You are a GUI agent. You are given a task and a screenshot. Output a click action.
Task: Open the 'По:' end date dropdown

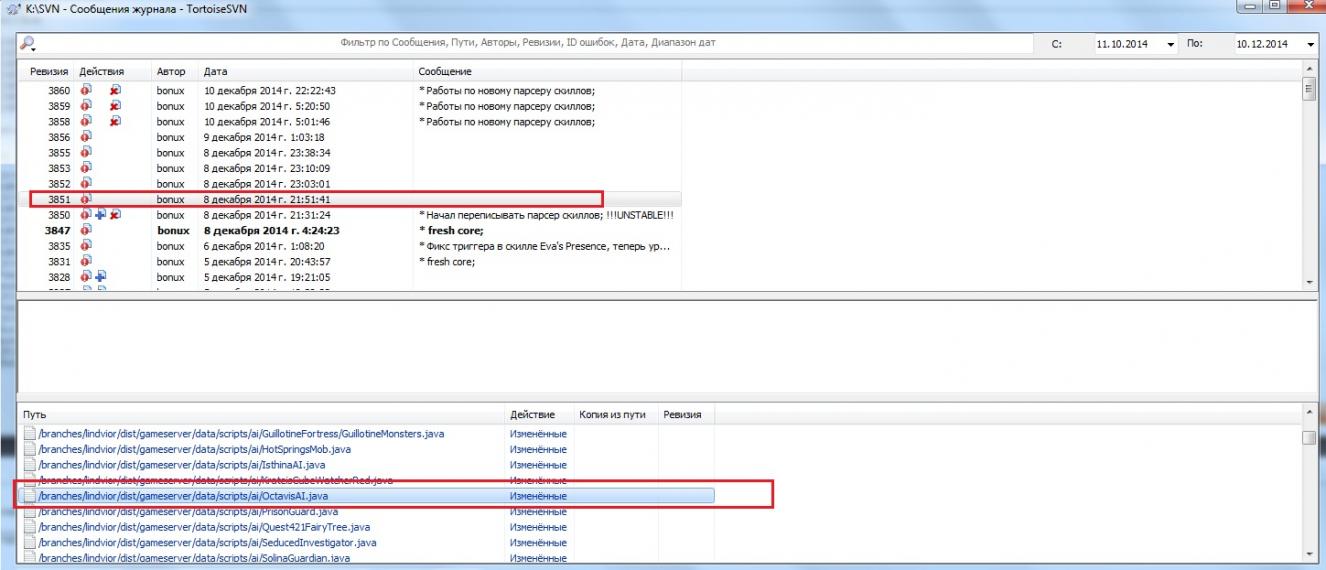click(1310, 45)
